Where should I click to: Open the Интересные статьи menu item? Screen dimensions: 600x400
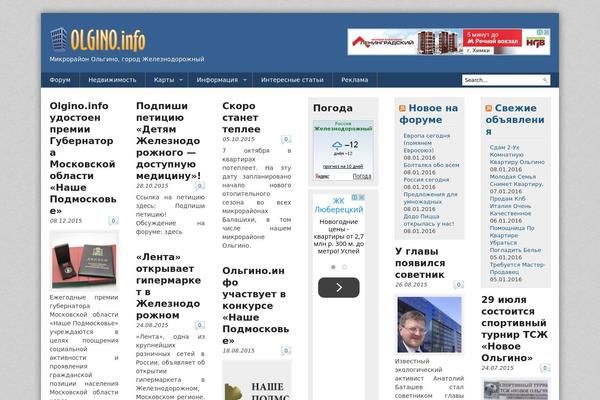point(292,80)
